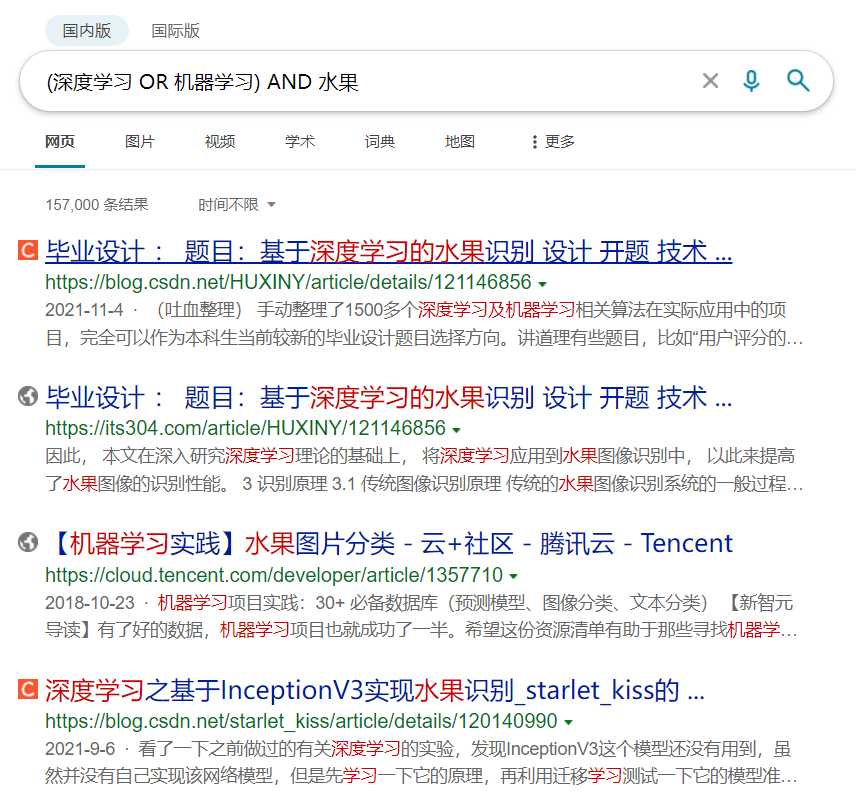Open dropdown arrow after blog.csdn.net/HUXINY URL
856x804 pixels.
click(x=543, y=284)
